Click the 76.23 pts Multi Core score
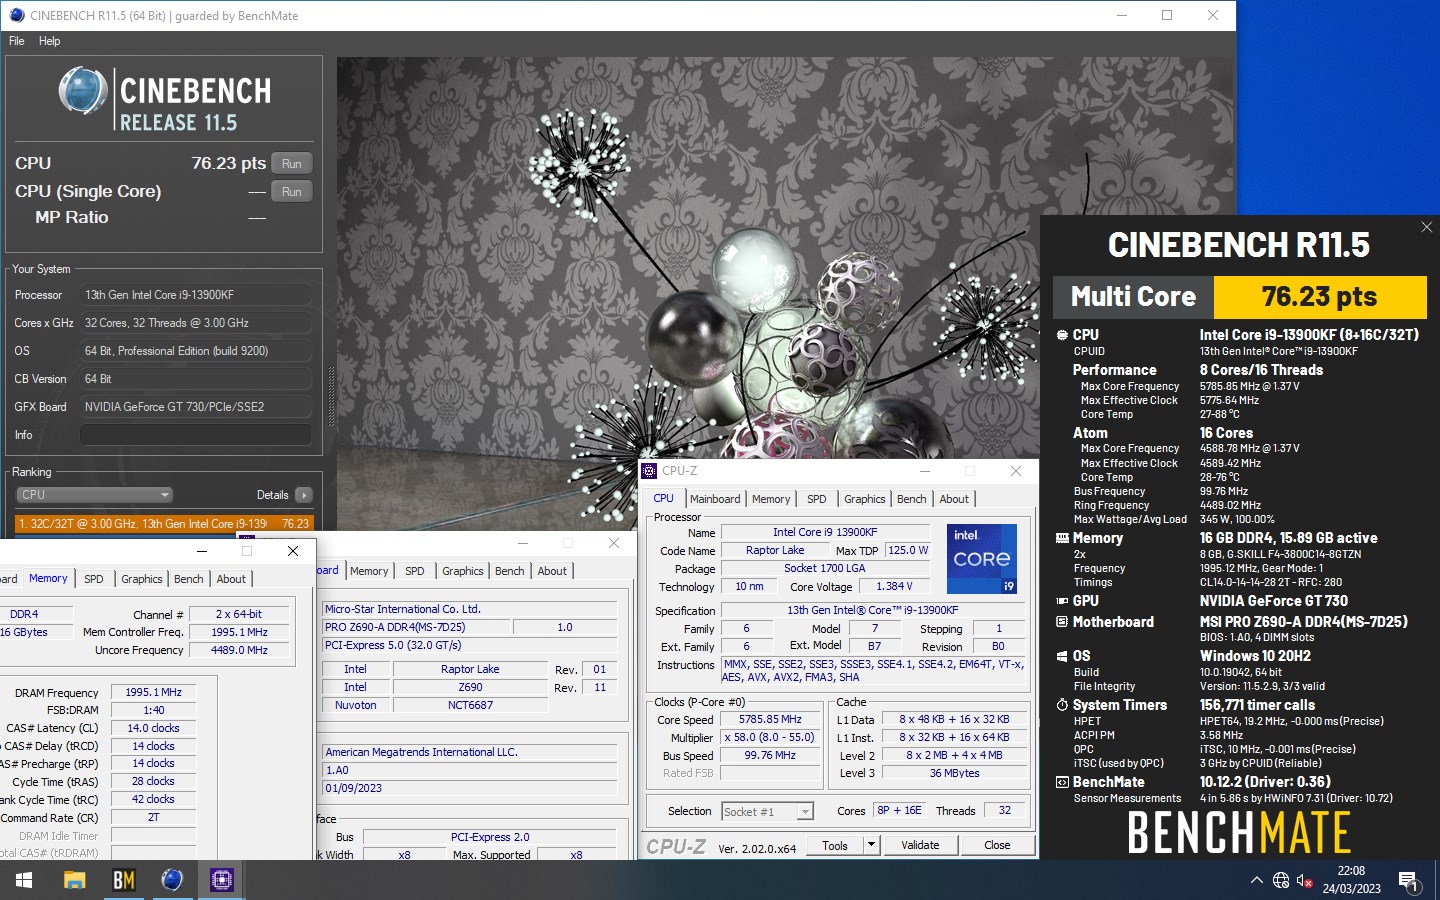Viewport: 1440px width, 900px height. coord(1319,297)
